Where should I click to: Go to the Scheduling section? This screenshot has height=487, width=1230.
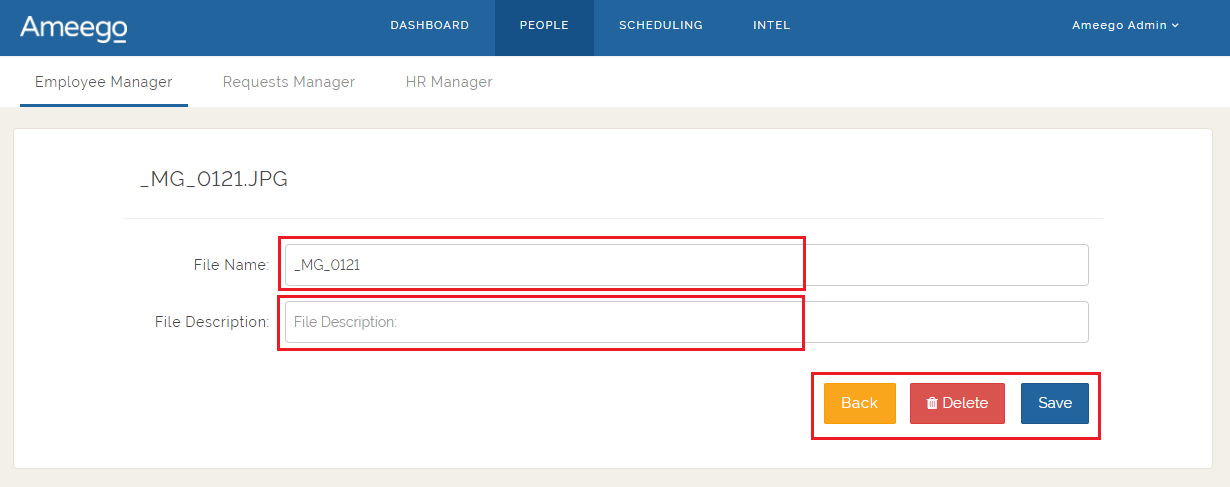[x=660, y=26]
